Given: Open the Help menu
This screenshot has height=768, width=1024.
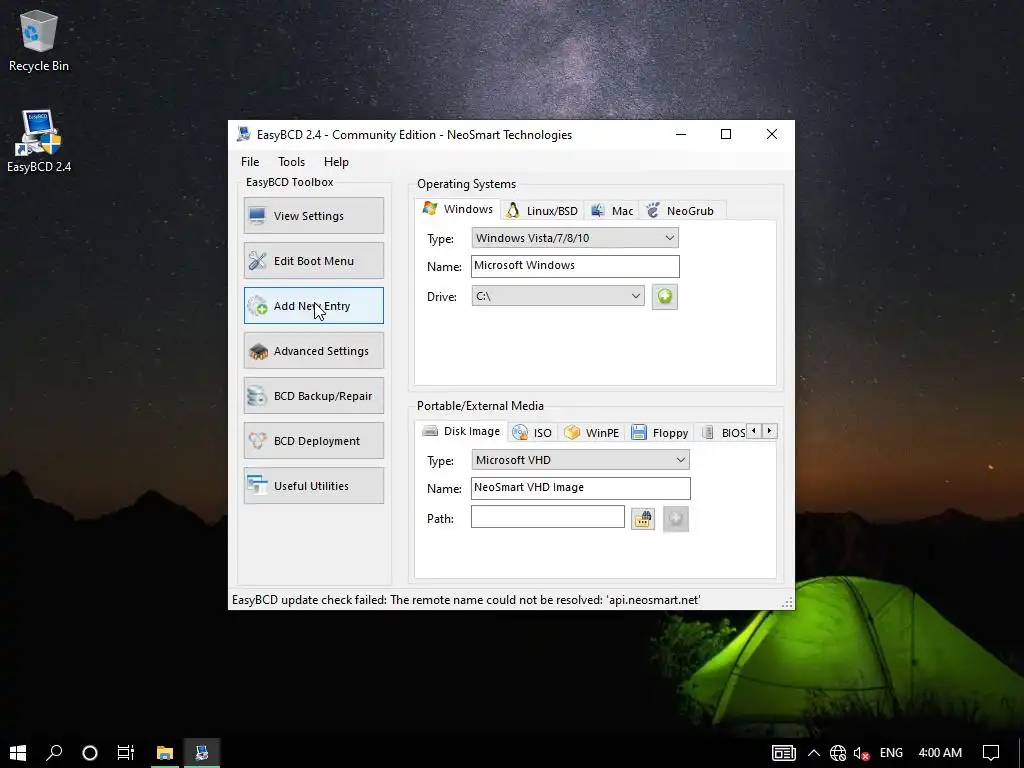Looking at the screenshot, I should [x=336, y=162].
